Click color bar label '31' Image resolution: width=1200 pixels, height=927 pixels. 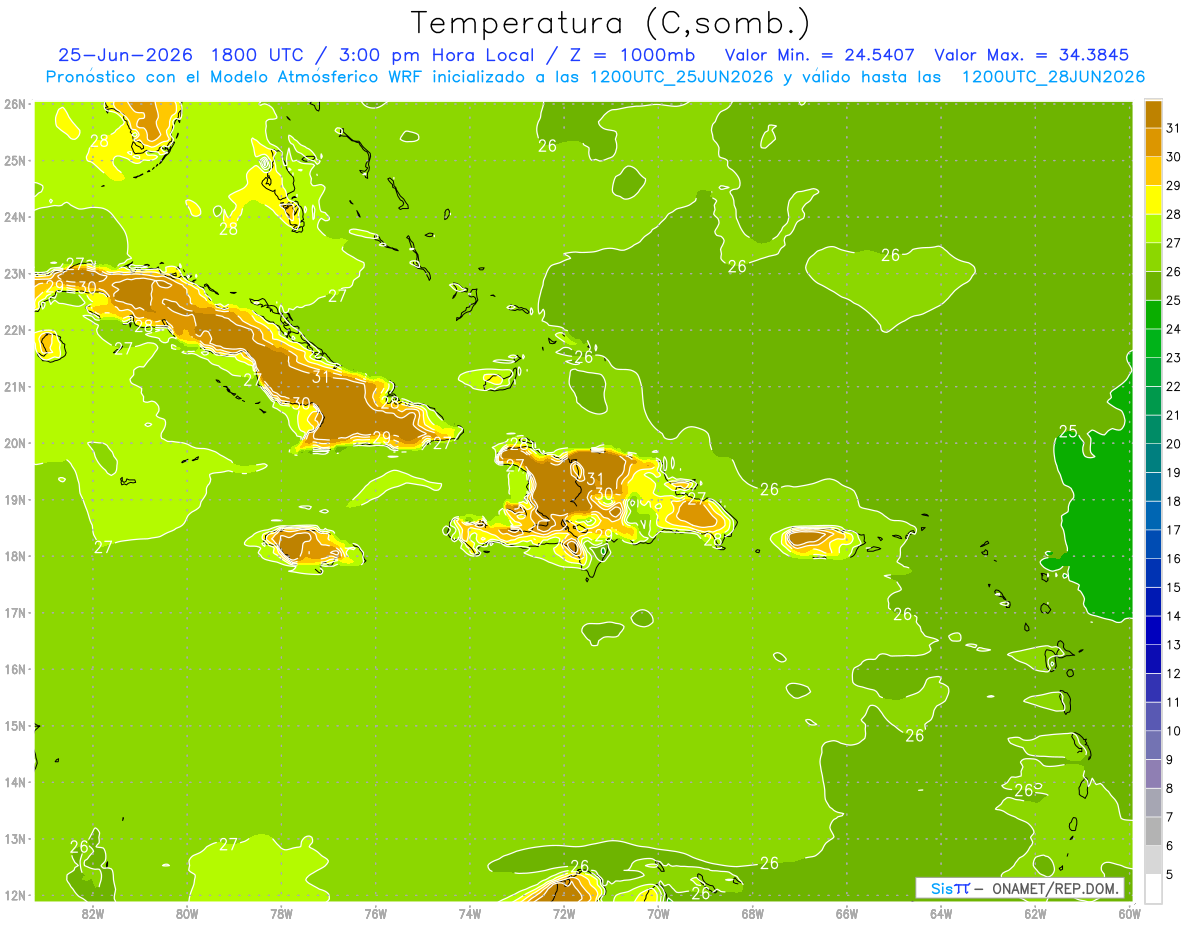[1174, 128]
